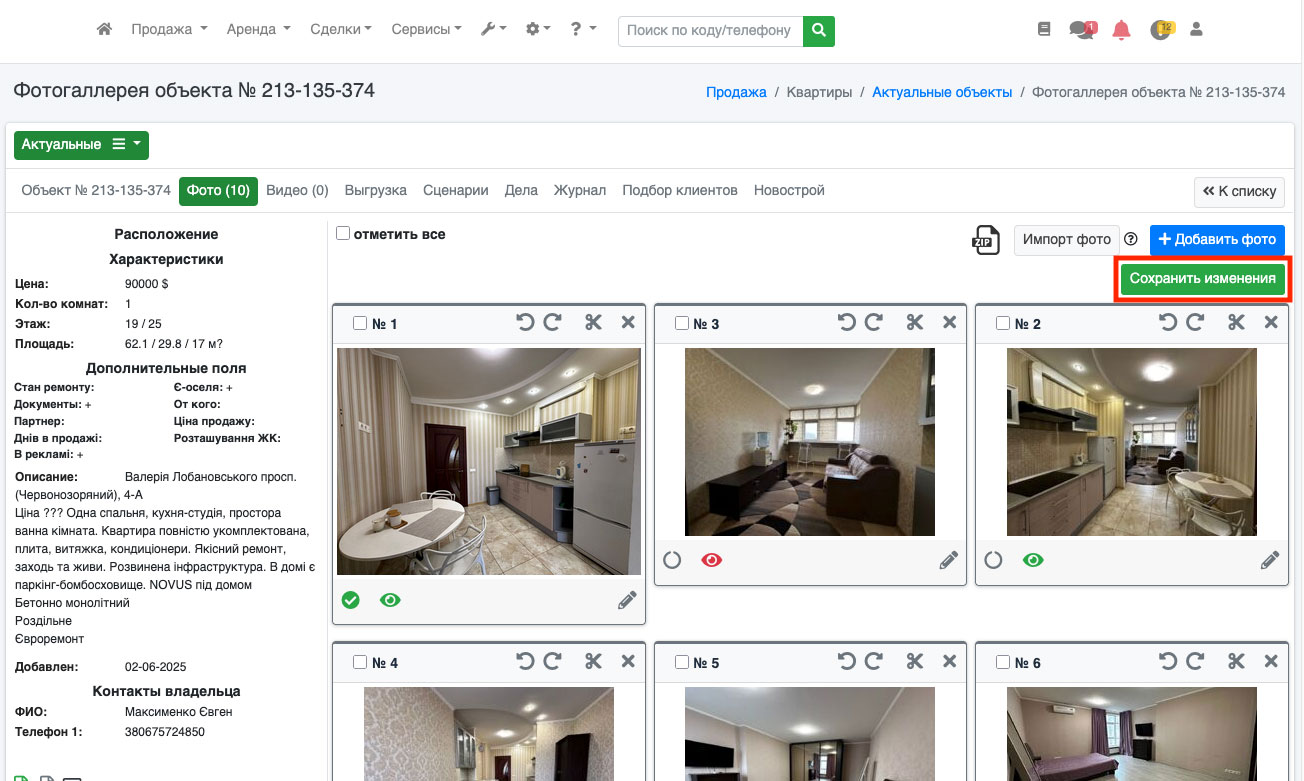
Task: Open chat messages icon
Action: [1081, 30]
